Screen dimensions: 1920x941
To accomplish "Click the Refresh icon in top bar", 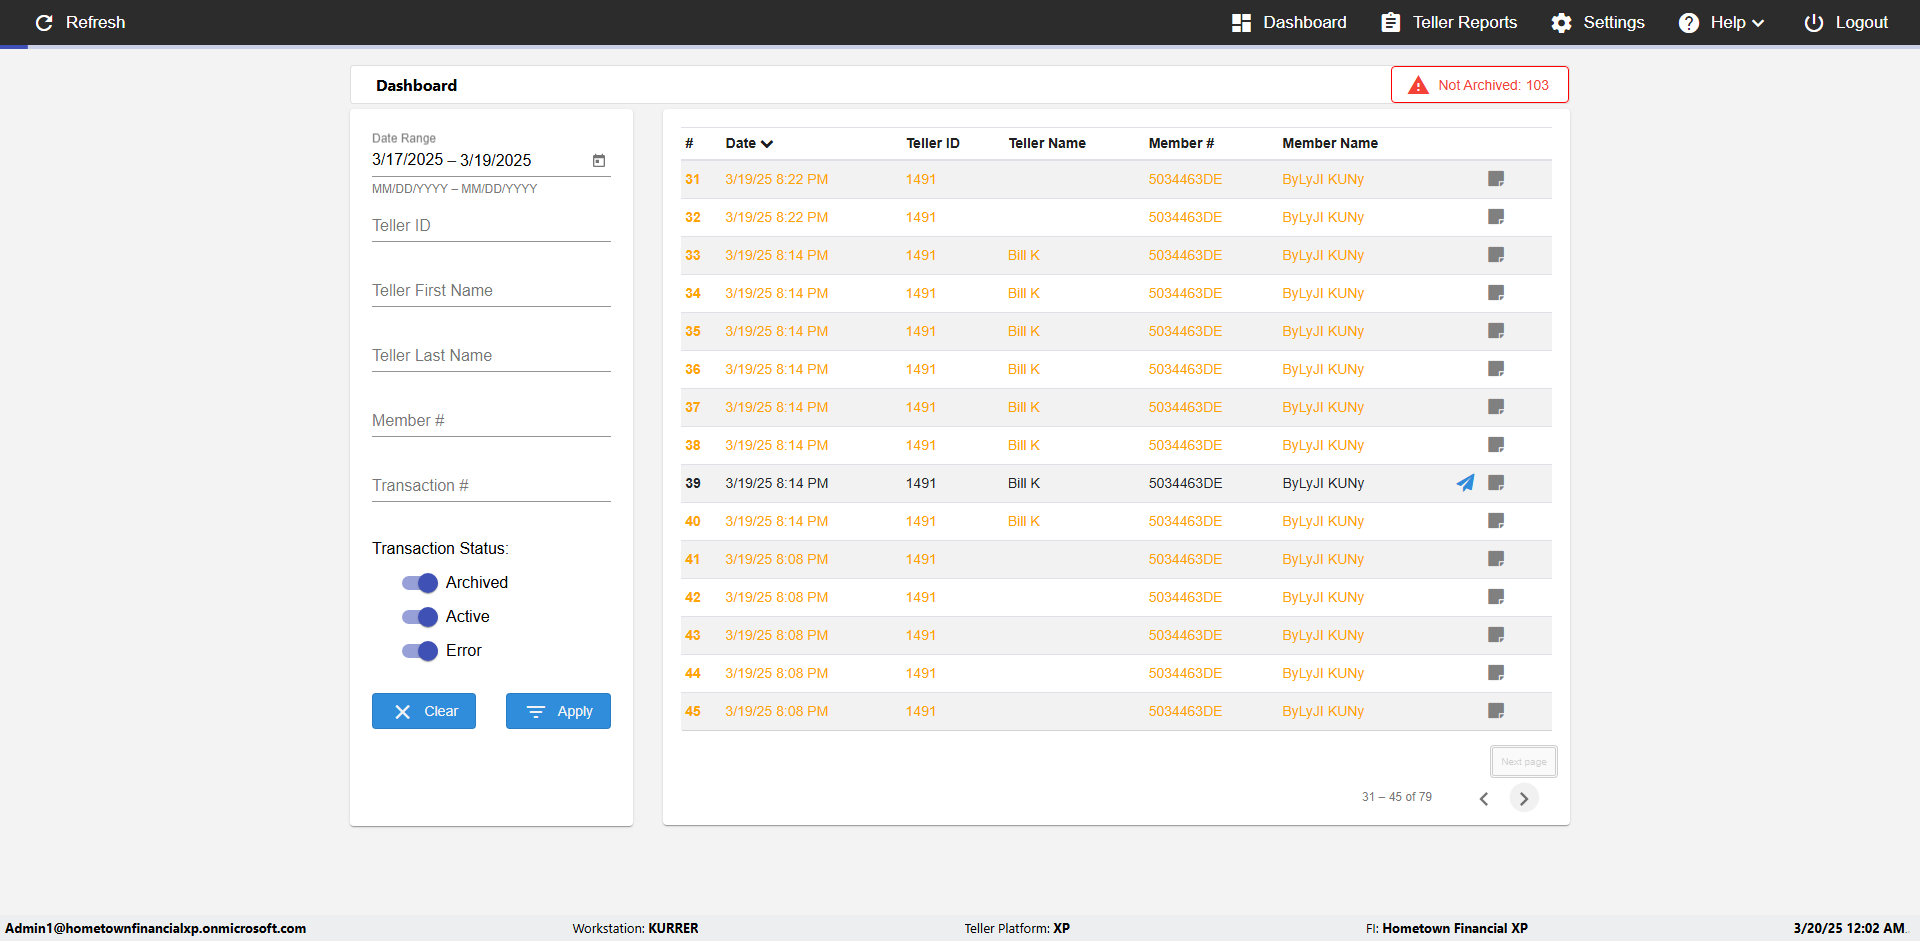I will coord(44,22).
